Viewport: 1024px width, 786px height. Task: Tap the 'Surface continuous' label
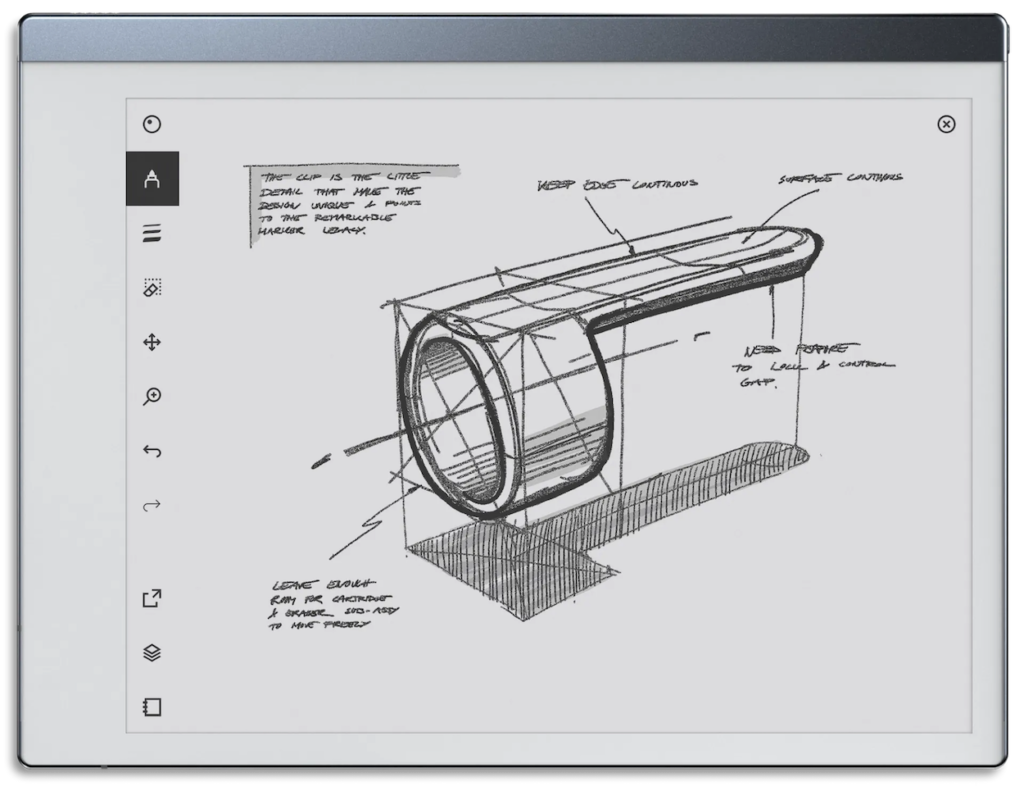pyautogui.click(x=840, y=177)
